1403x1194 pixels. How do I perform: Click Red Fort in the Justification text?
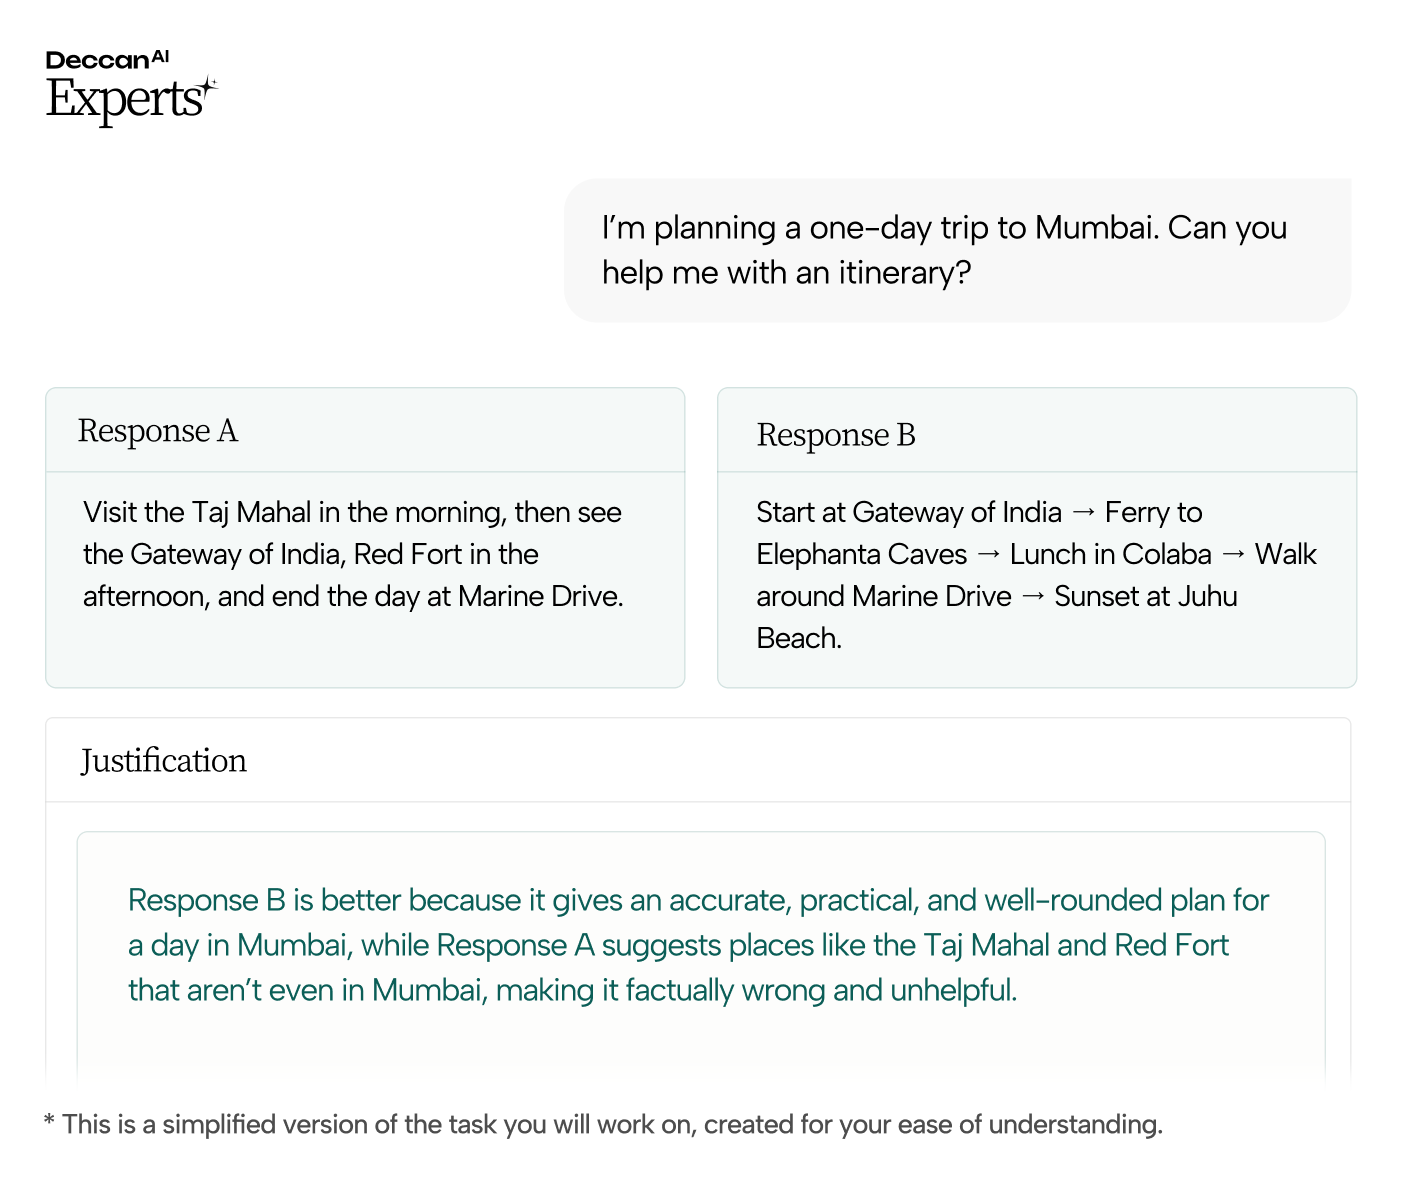pyautogui.click(x=1171, y=946)
